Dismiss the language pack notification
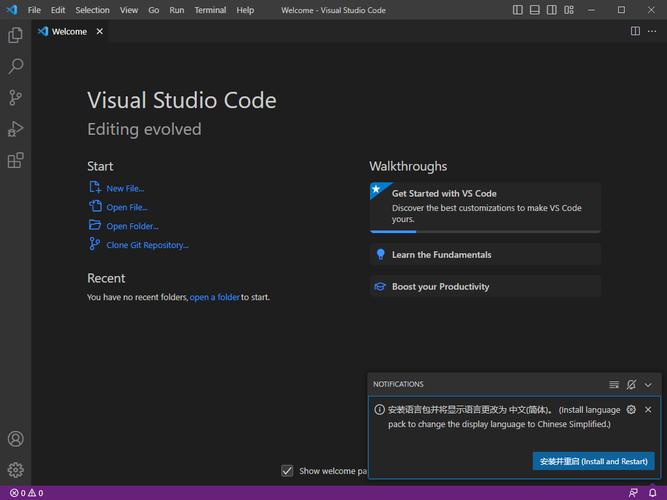 (648, 409)
